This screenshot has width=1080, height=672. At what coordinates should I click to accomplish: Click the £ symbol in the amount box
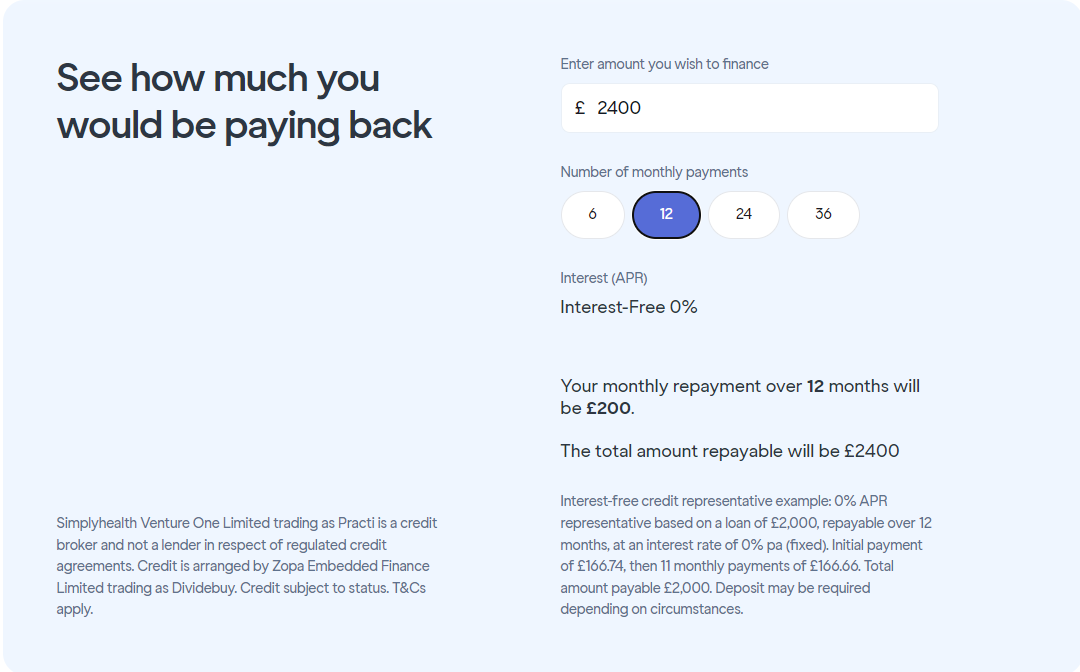580,108
